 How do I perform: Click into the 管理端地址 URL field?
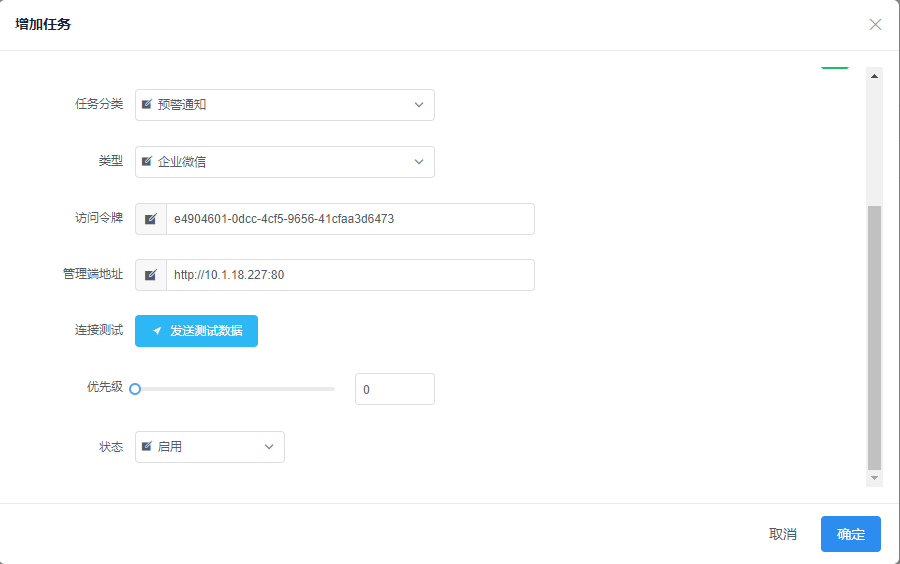[x=350, y=275]
